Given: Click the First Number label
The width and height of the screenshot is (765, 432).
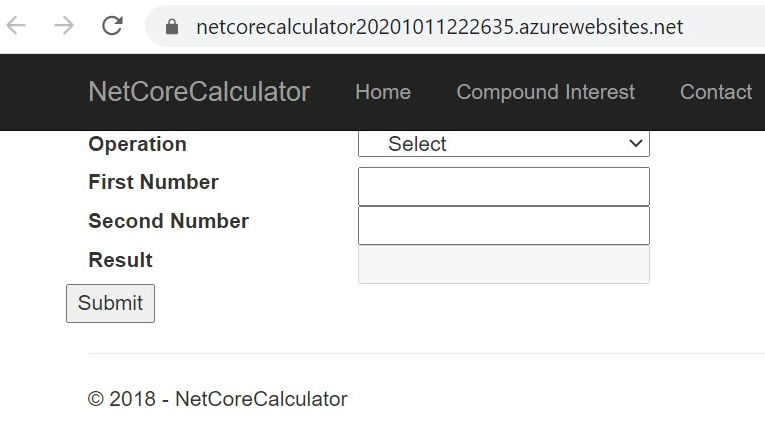Looking at the screenshot, I should 153,182.
